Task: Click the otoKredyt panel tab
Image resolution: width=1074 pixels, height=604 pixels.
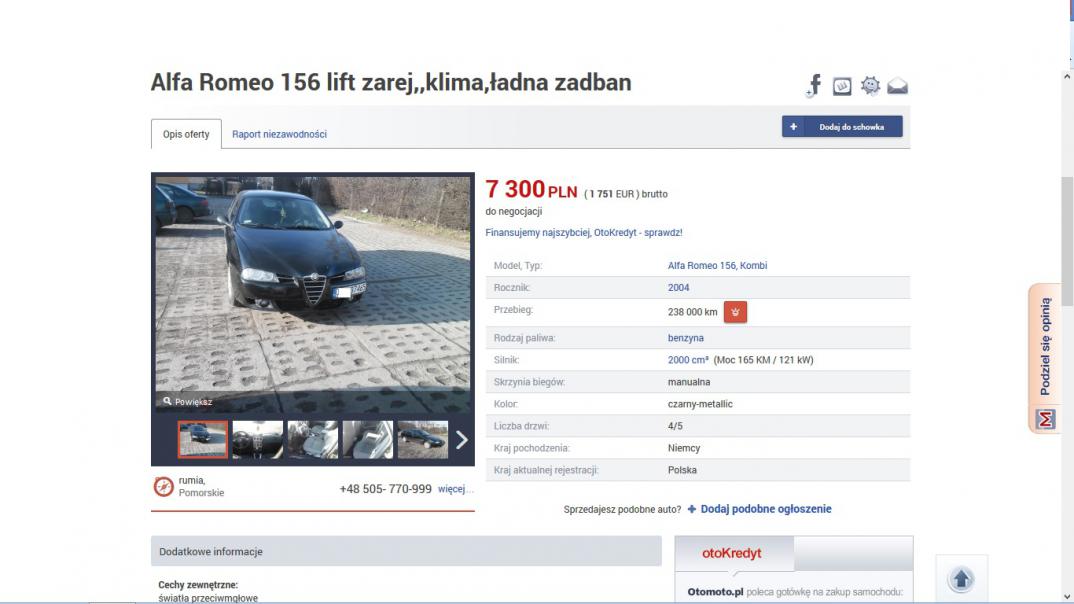Action: [x=734, y=553]
